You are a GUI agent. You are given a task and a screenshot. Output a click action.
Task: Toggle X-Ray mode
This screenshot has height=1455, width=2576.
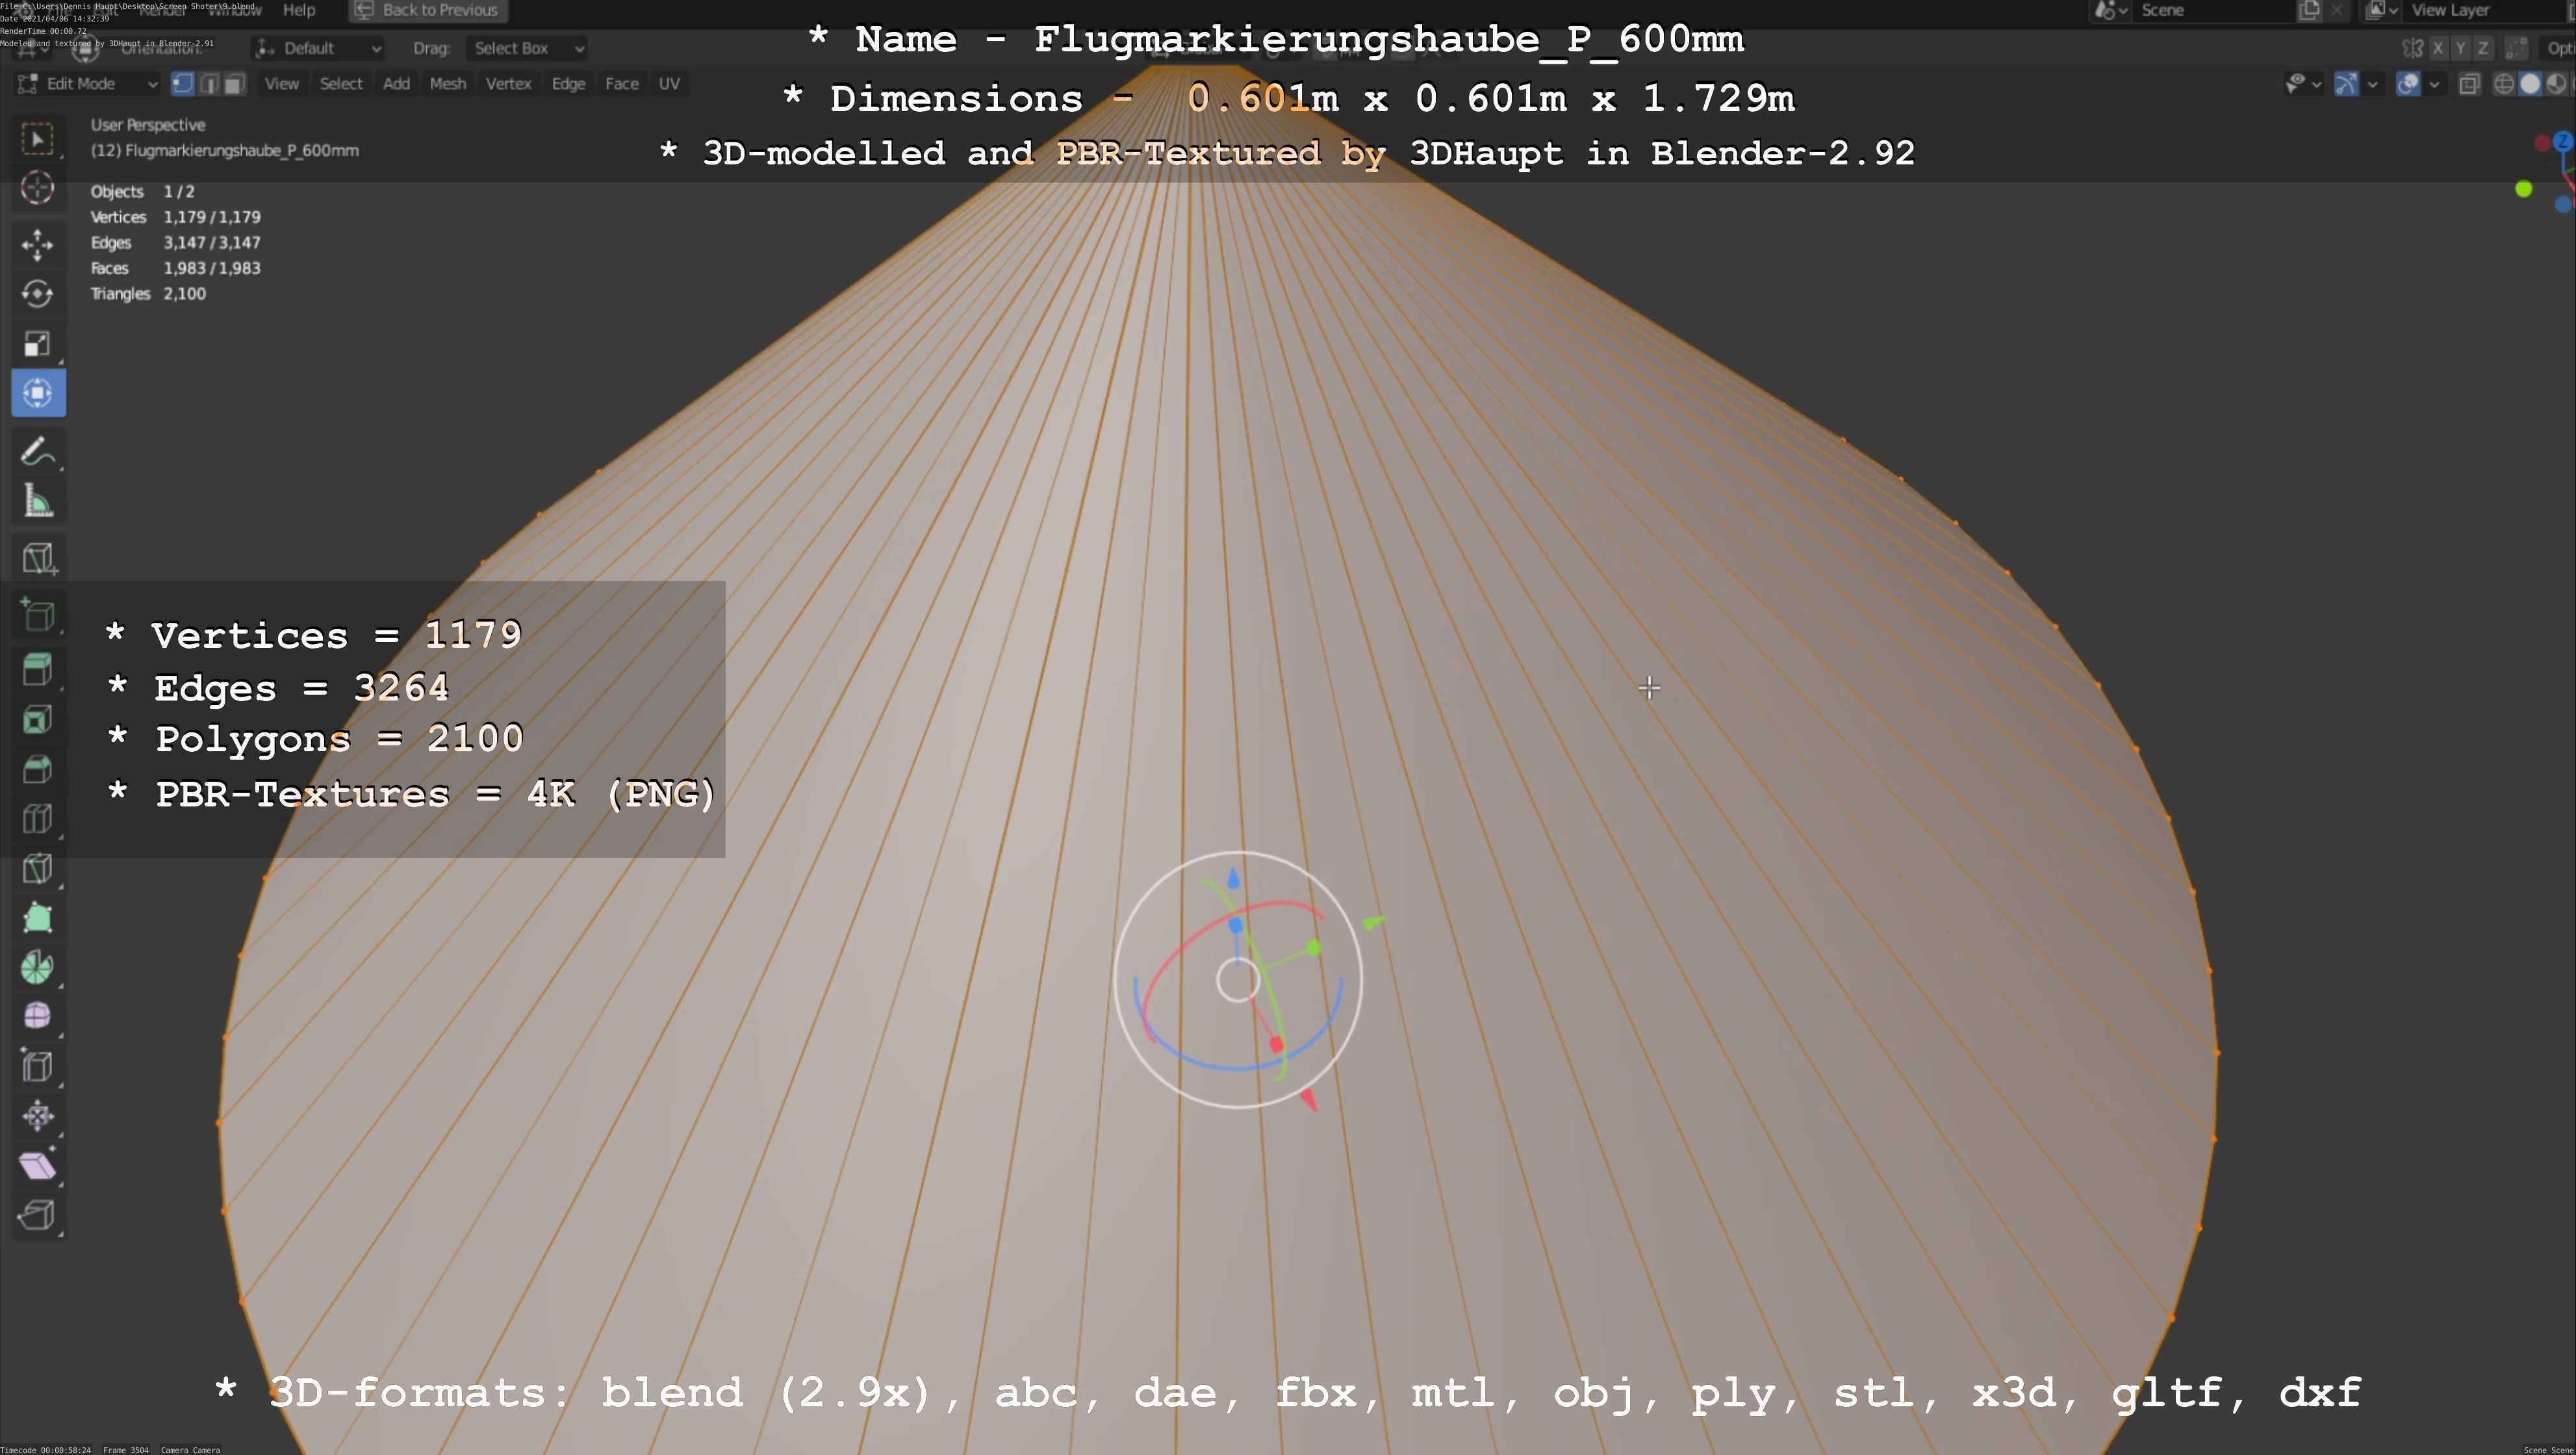coord(2469,84)
